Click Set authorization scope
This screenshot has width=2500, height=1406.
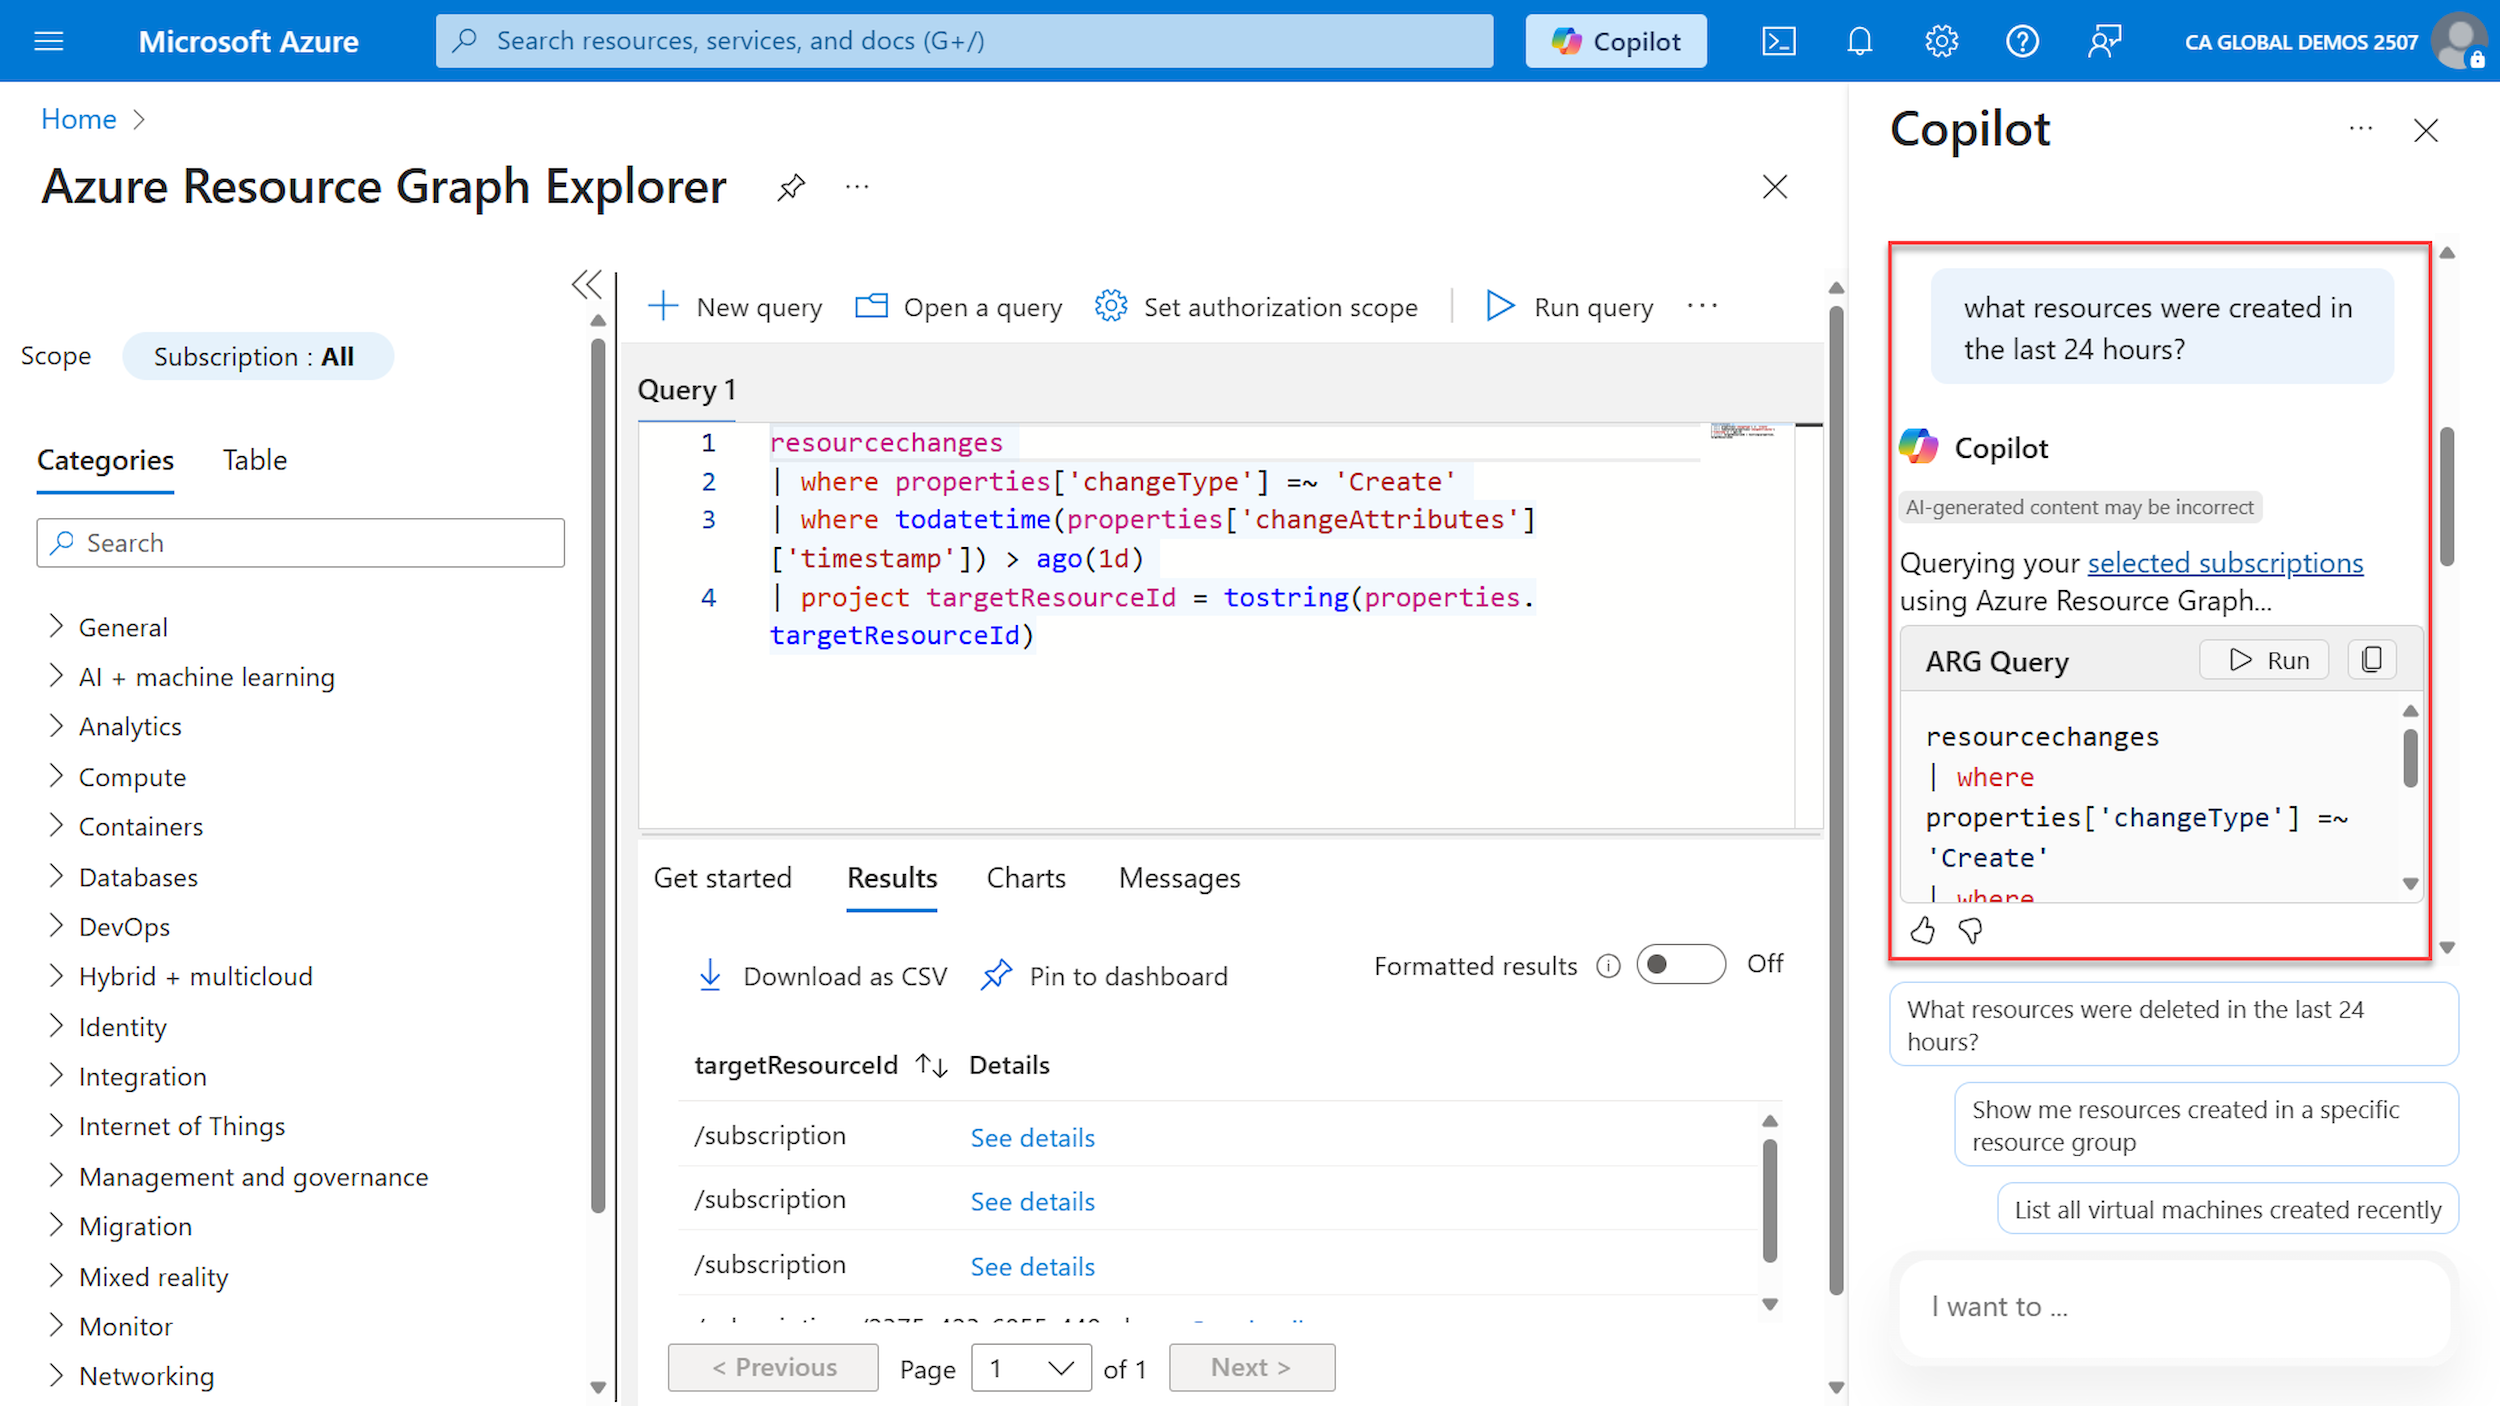(1256, 307)
